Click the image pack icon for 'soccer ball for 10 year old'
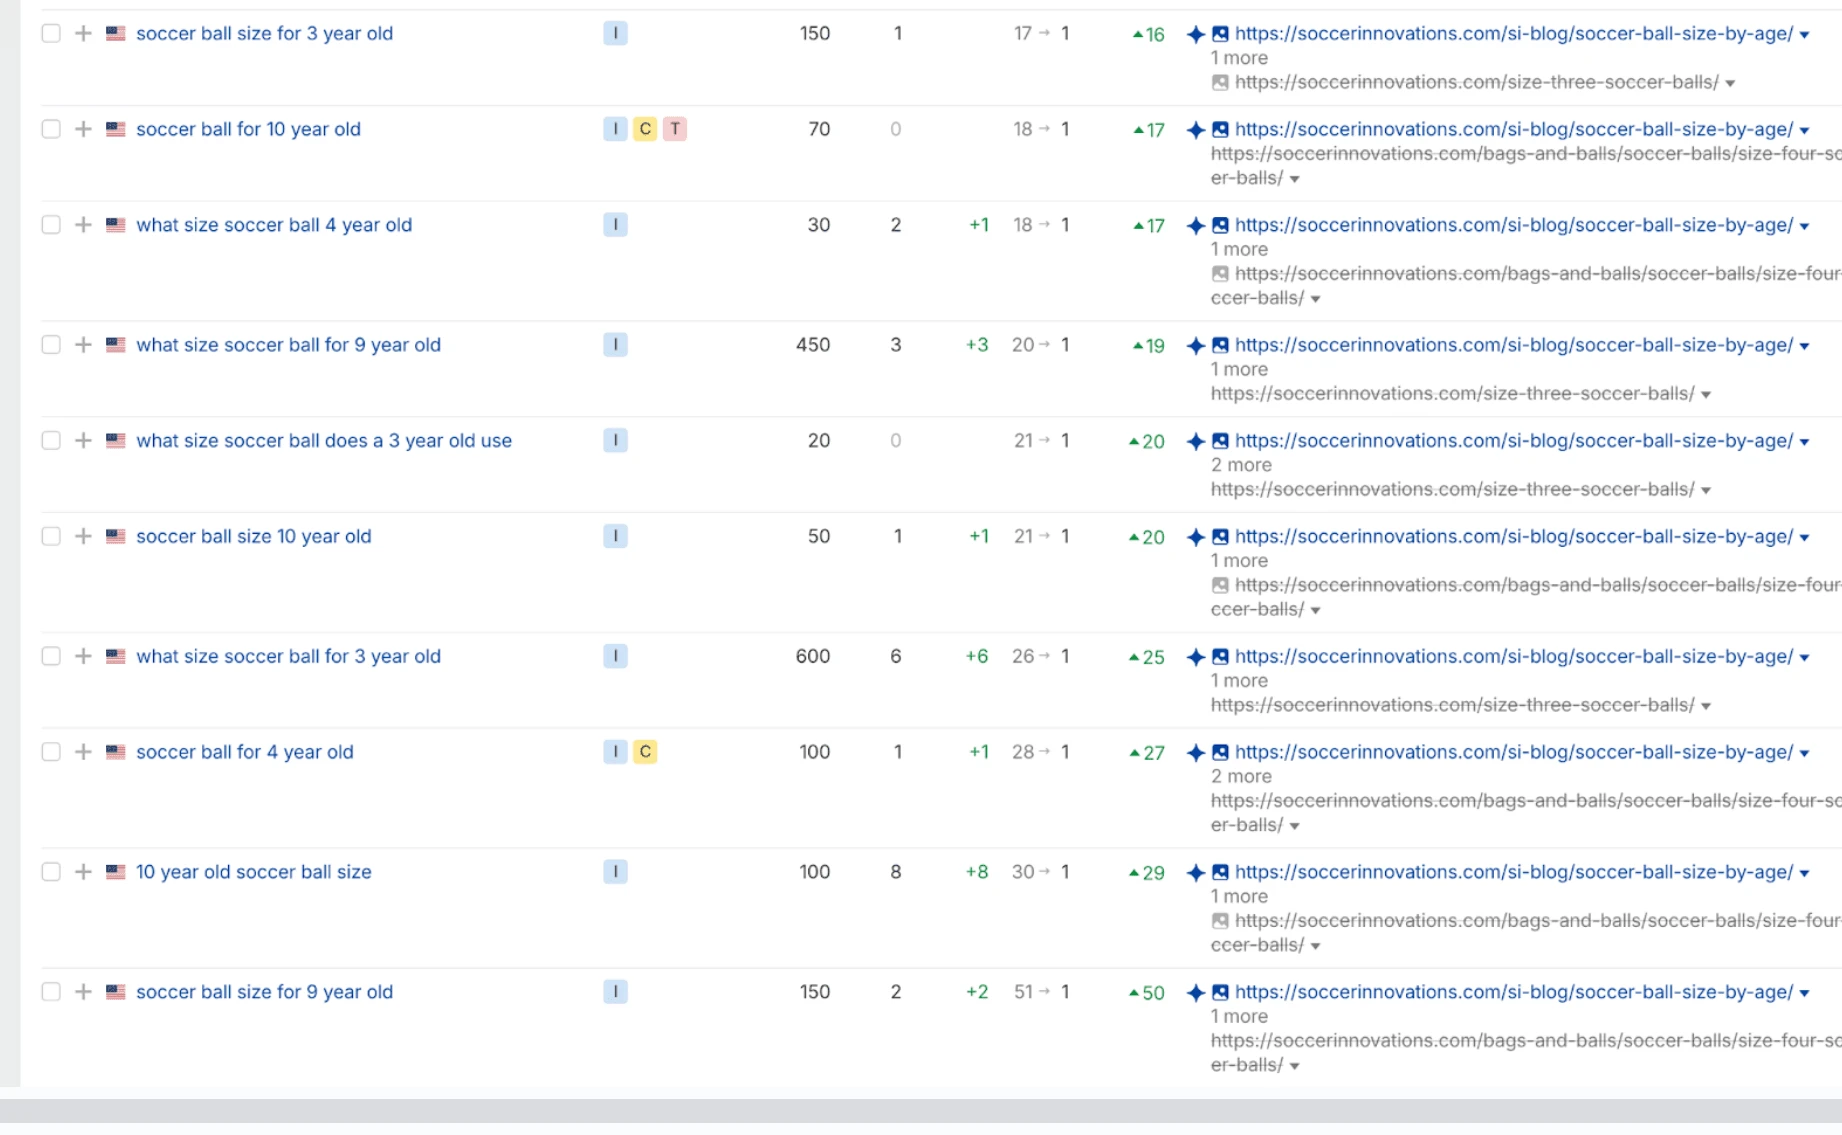Screen dimensions: 1842x1135 coord(1220,130)
